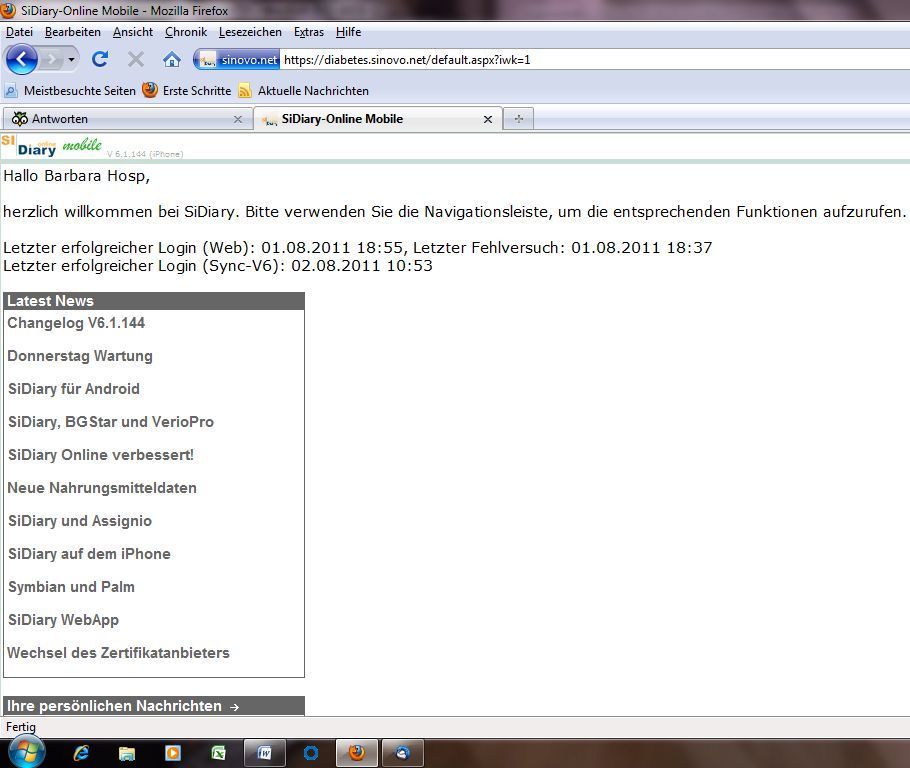Switch to Thunderbird in the taskbar
This screenshot has height=768, width=910.
(x=403, y=753)
